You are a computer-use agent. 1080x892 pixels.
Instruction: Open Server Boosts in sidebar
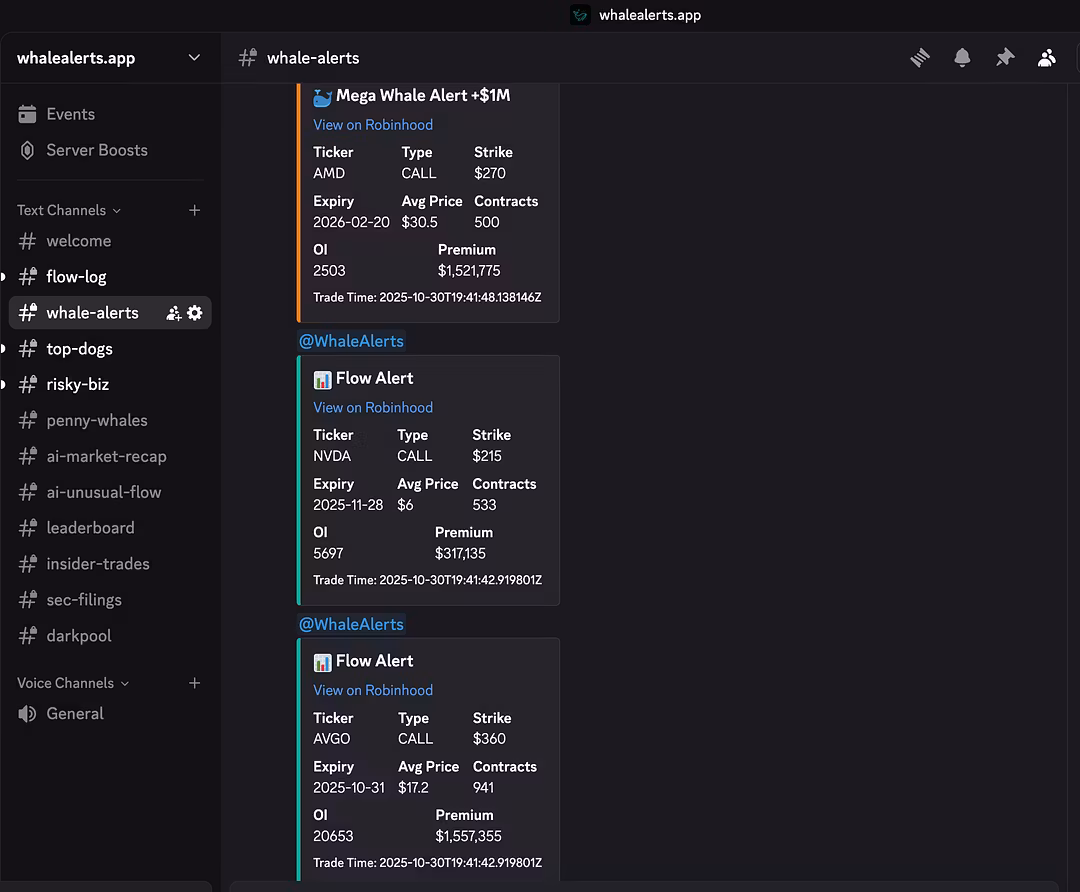pos(96,150)
